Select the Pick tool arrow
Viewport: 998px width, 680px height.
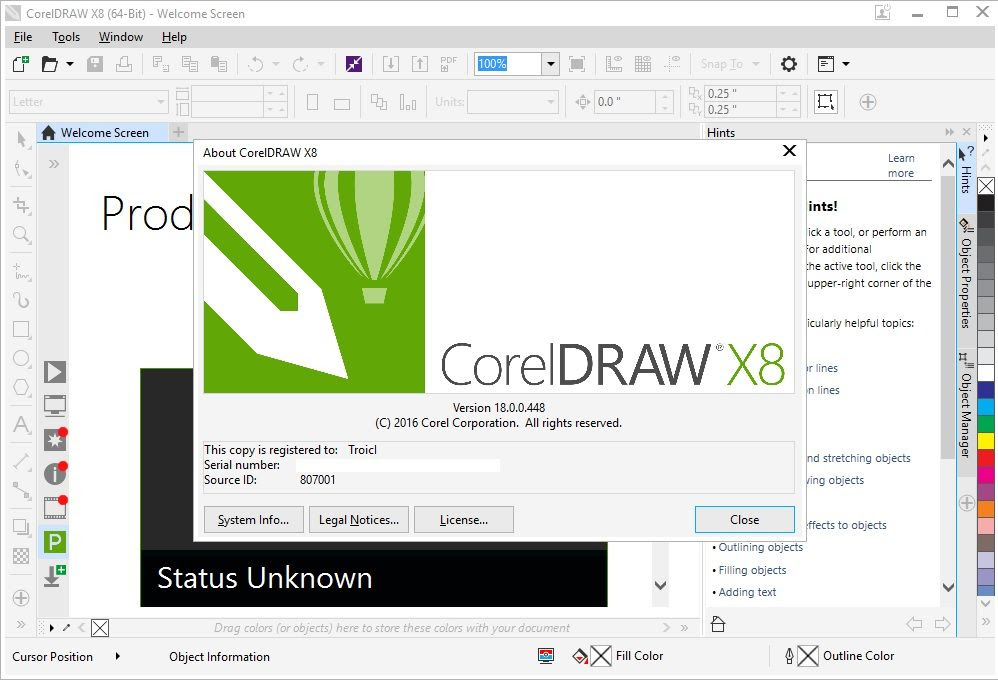22,139
